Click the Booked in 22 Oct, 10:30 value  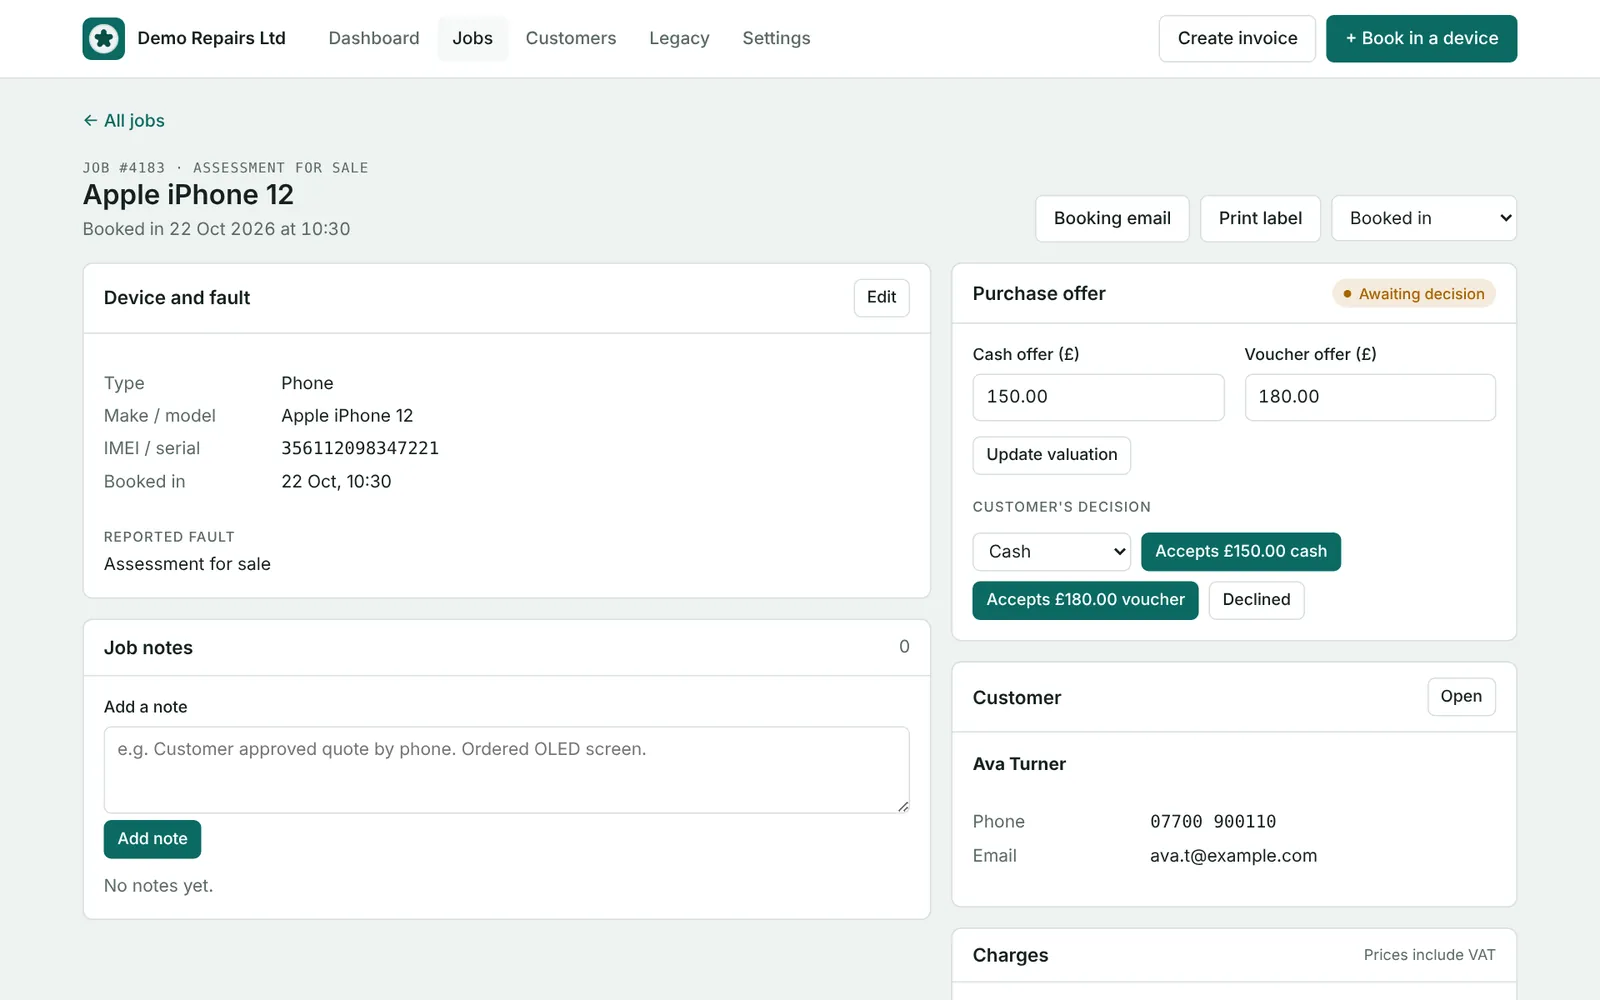coord(336,482)
